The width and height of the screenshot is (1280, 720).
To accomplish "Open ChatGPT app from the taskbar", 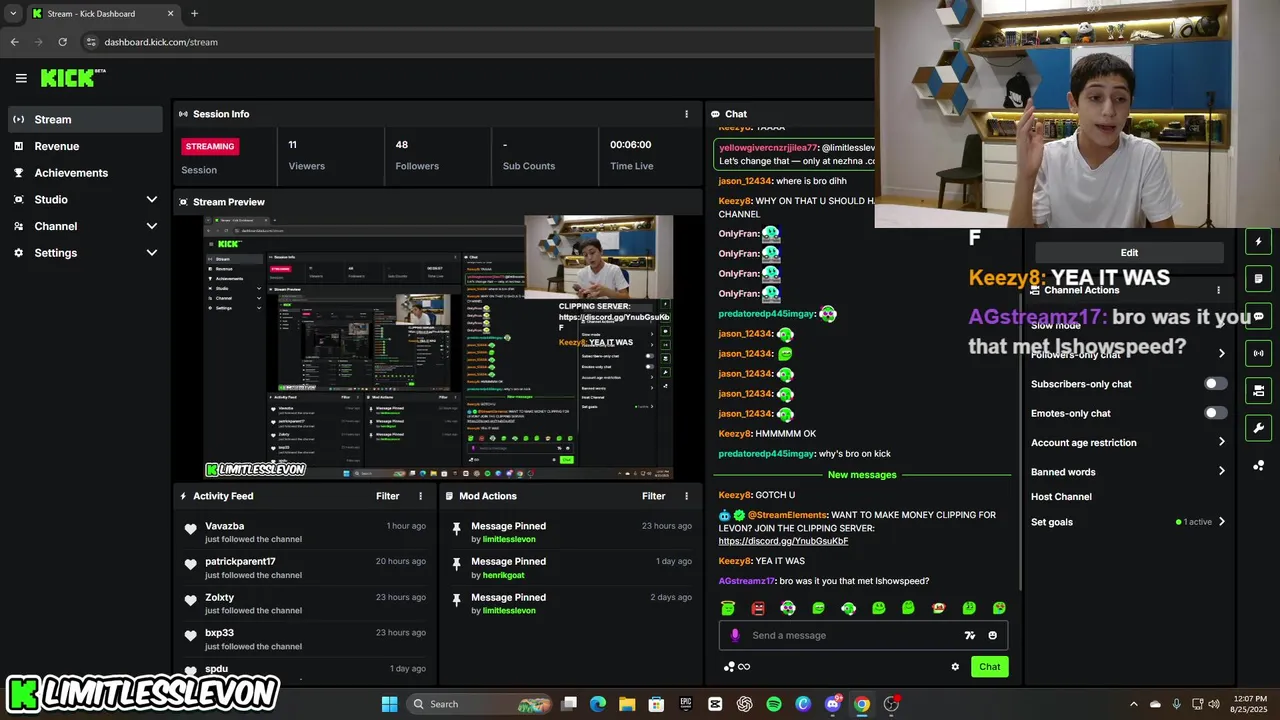I will 745,704.
